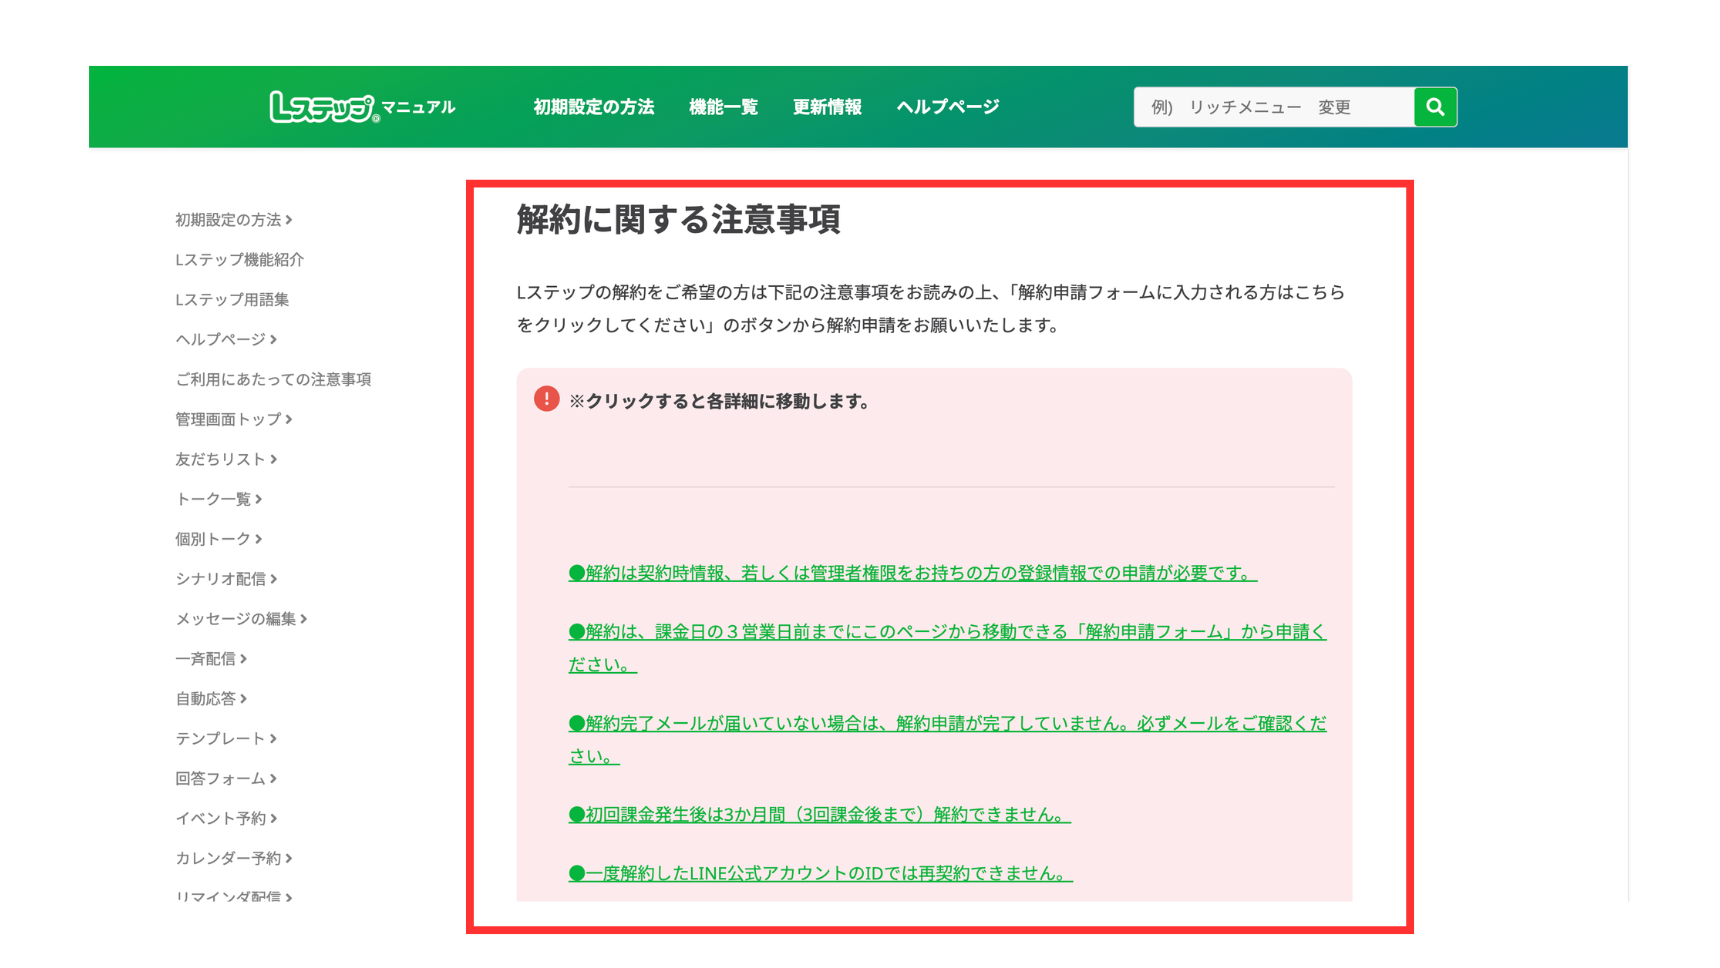Viewport: 1720px width, 968px height.
Task: Click link about applying 3営業日前 before billing
Action: click(x=946, y=632)
